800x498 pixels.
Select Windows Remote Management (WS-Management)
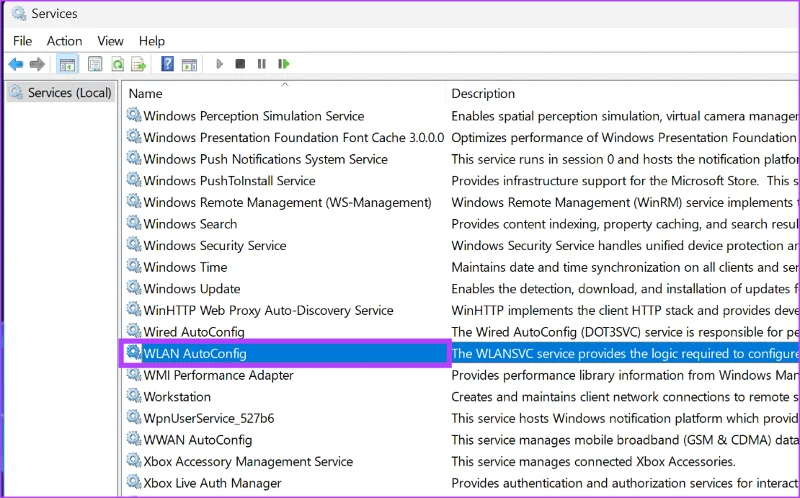click(x=287, y=203)
